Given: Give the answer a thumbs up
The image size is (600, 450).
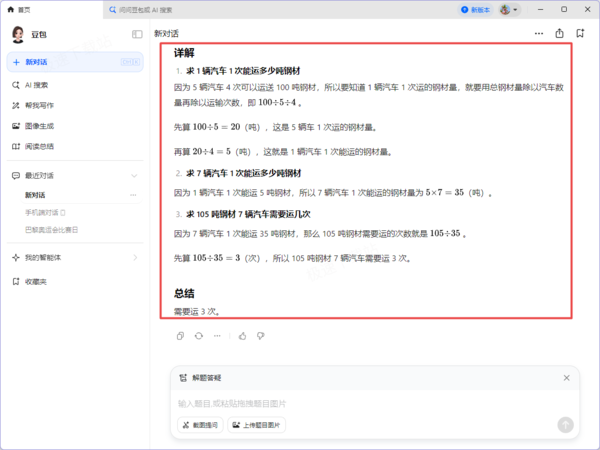Looking at the screenshot, I should pyautogui.click(x=243, y=336).
